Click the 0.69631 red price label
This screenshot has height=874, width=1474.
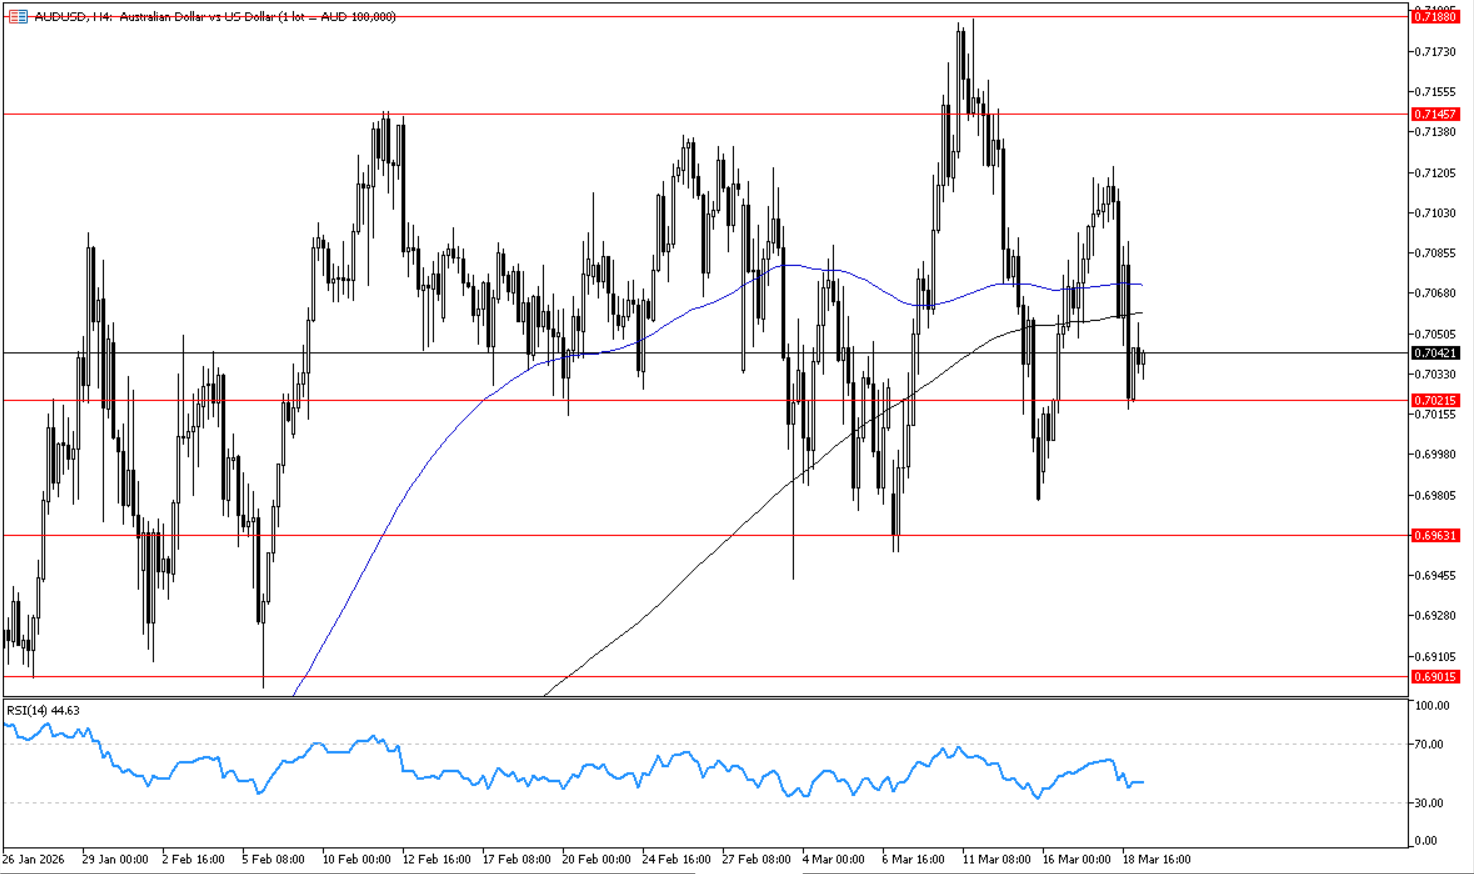(x=1435, y=535)
